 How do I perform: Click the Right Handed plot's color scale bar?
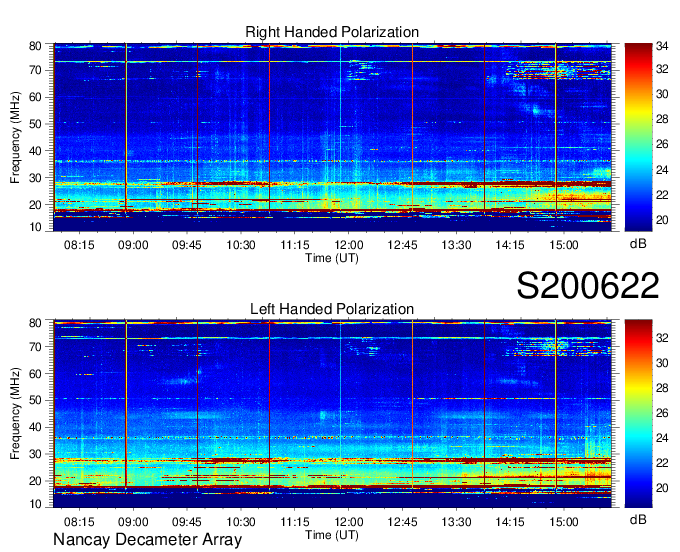(x=638, y=137)
